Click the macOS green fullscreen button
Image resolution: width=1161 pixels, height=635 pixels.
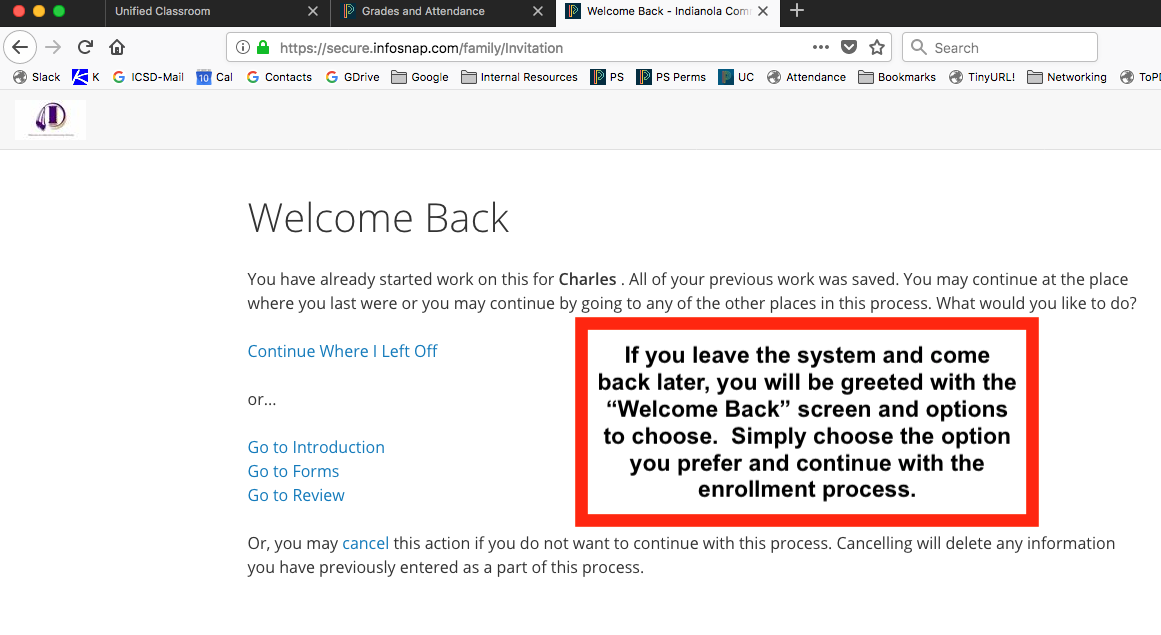(58, 10)
